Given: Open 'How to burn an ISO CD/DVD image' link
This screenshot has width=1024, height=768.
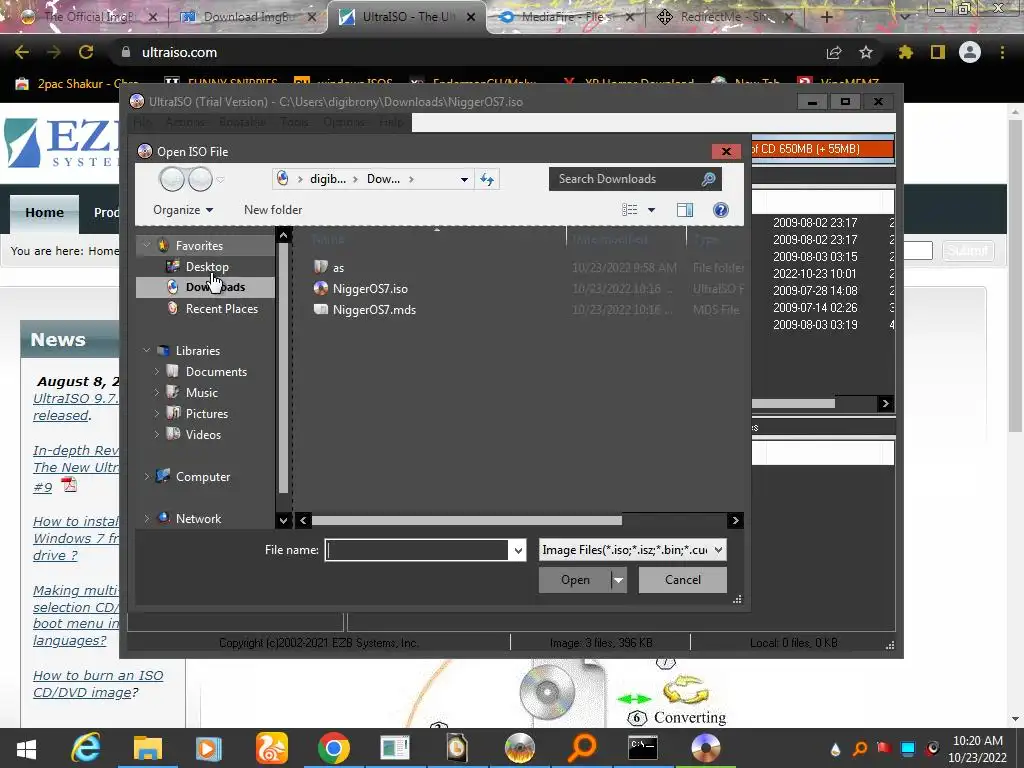Looking at the screenshot, I should [98, 684].
